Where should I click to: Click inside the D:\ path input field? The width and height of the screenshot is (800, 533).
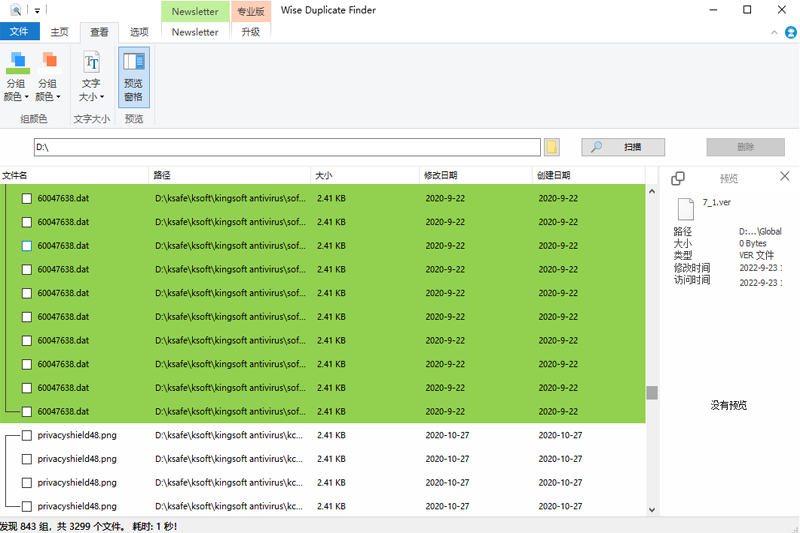285,147
